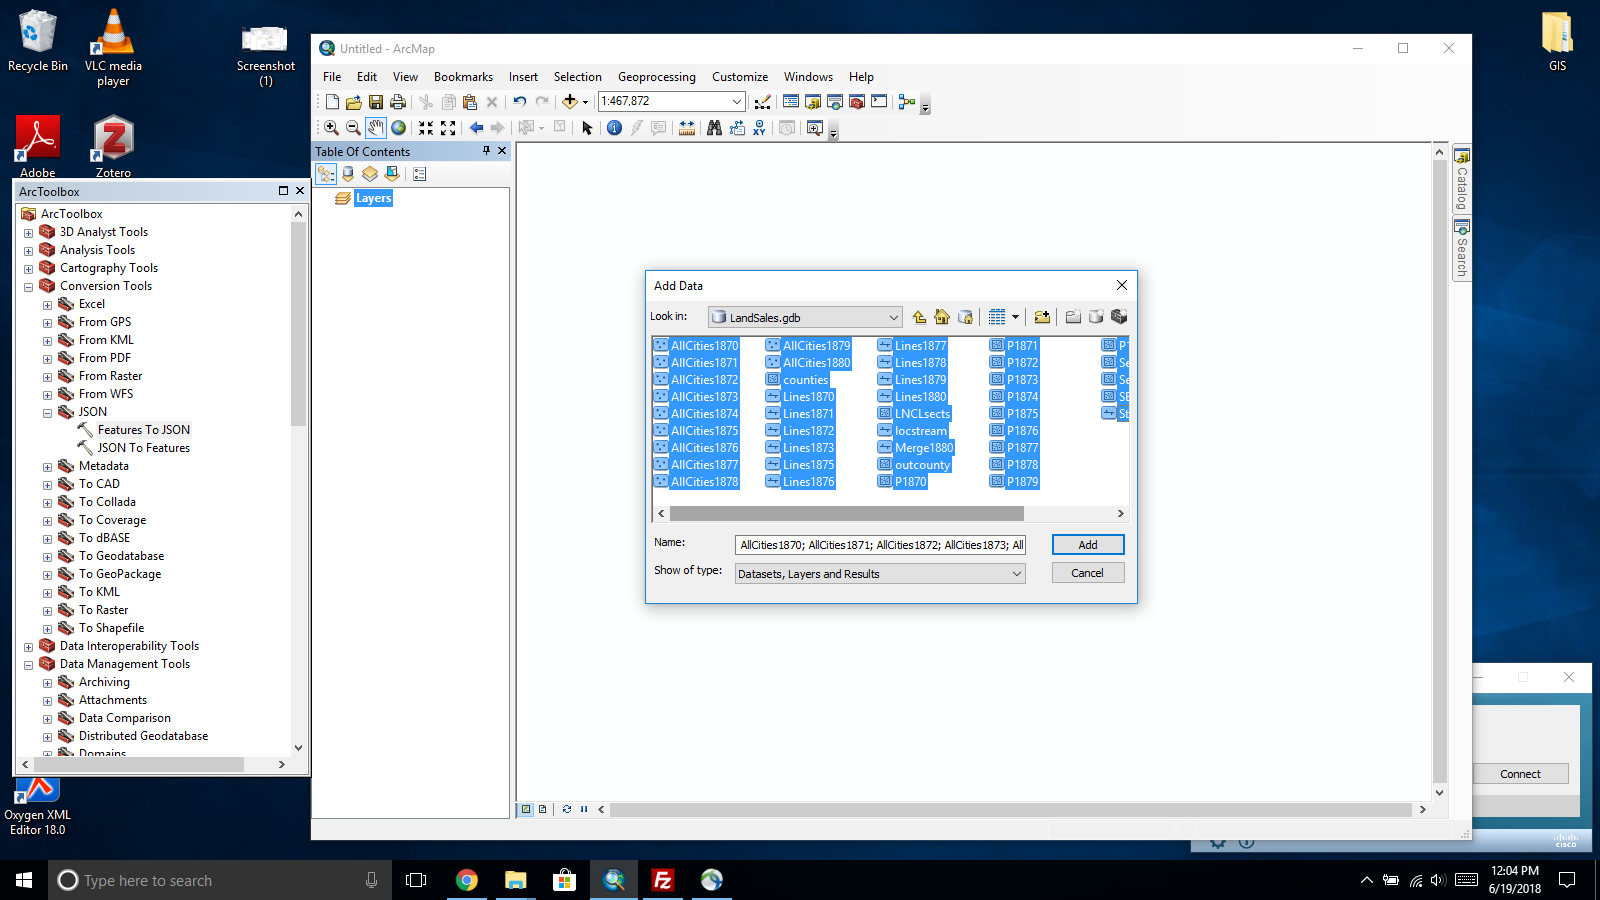
Task: Select the Zoom In magnifier tool
Action: point(331,128)
